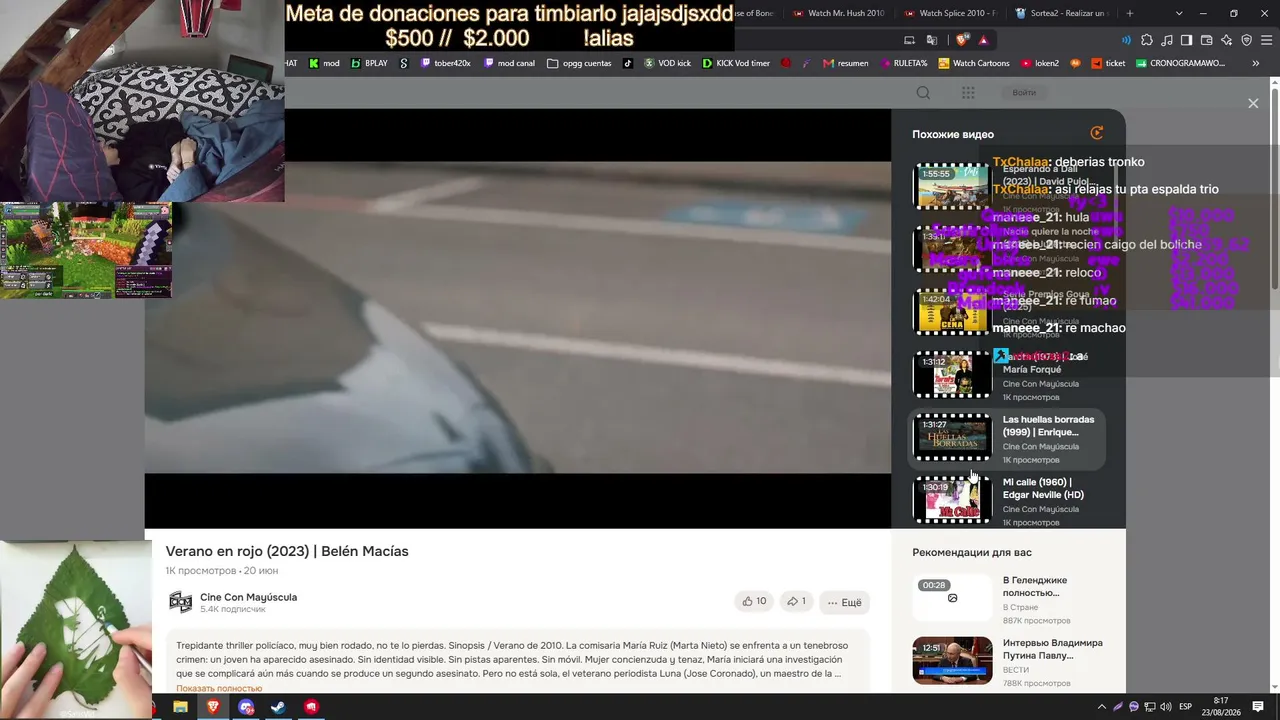Open Steam from the taskbar
Viewport: 1280px width, 720px height.
pos(278,707)
